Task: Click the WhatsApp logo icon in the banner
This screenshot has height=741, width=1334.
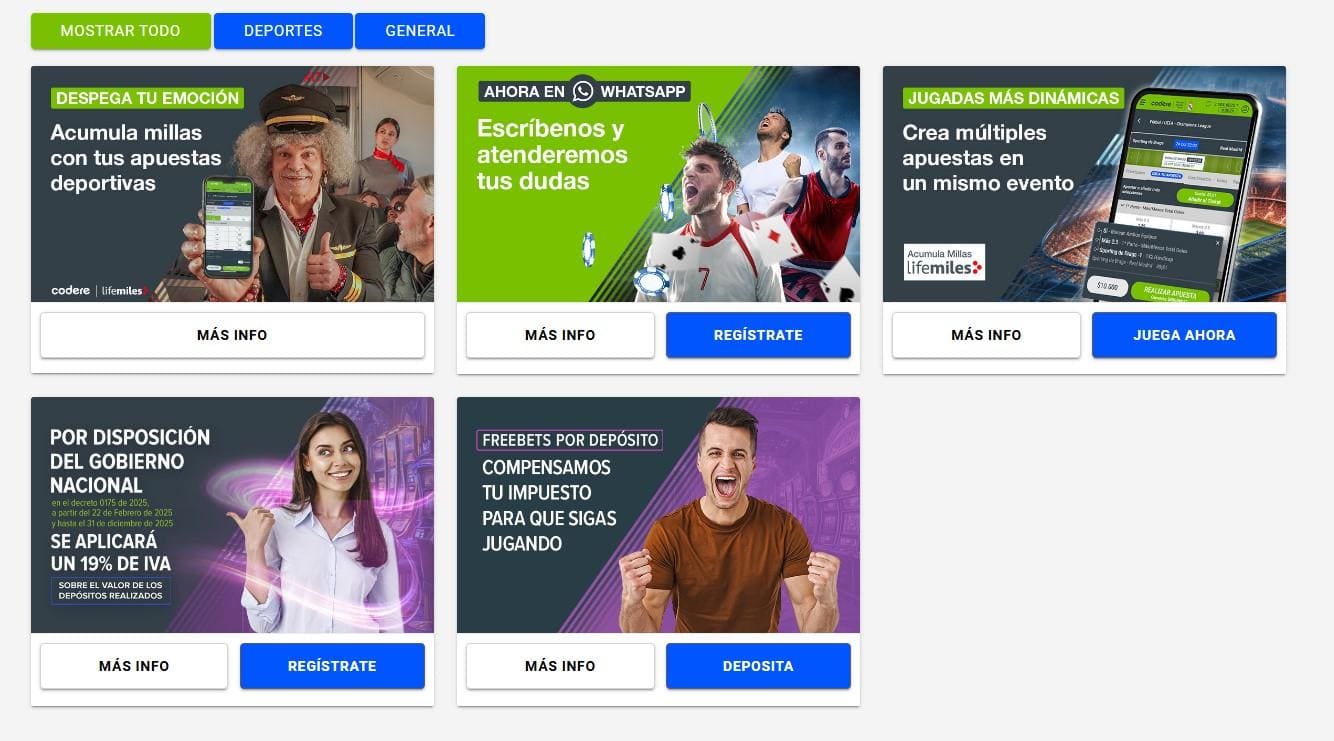Action: click(583, 92)
